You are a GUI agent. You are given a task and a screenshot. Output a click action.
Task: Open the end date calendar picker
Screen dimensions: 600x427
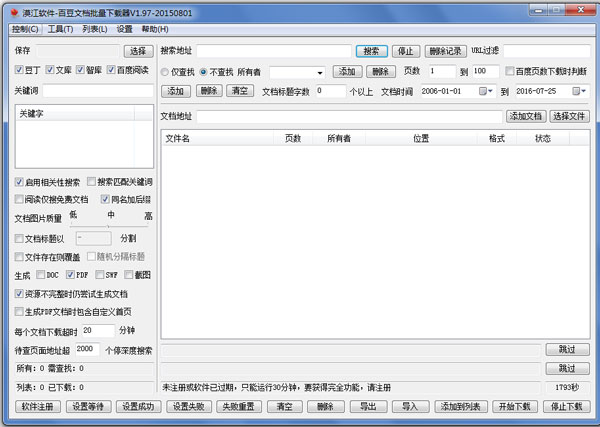click(579, 91)
